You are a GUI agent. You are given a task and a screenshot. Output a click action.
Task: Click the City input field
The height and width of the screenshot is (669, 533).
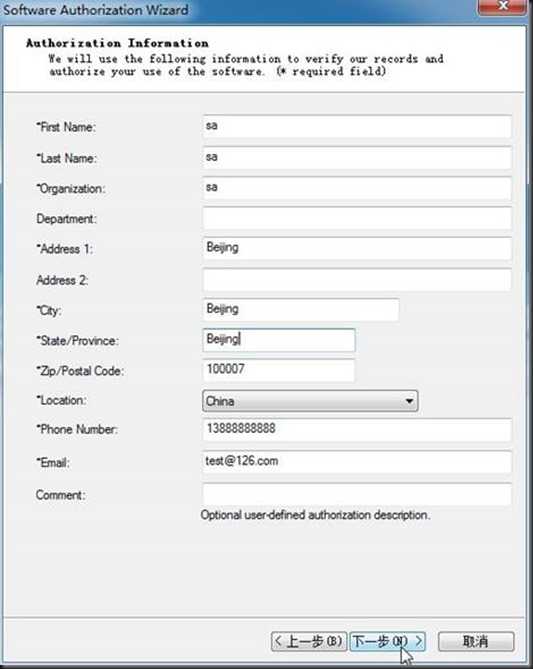click(301, 310)
